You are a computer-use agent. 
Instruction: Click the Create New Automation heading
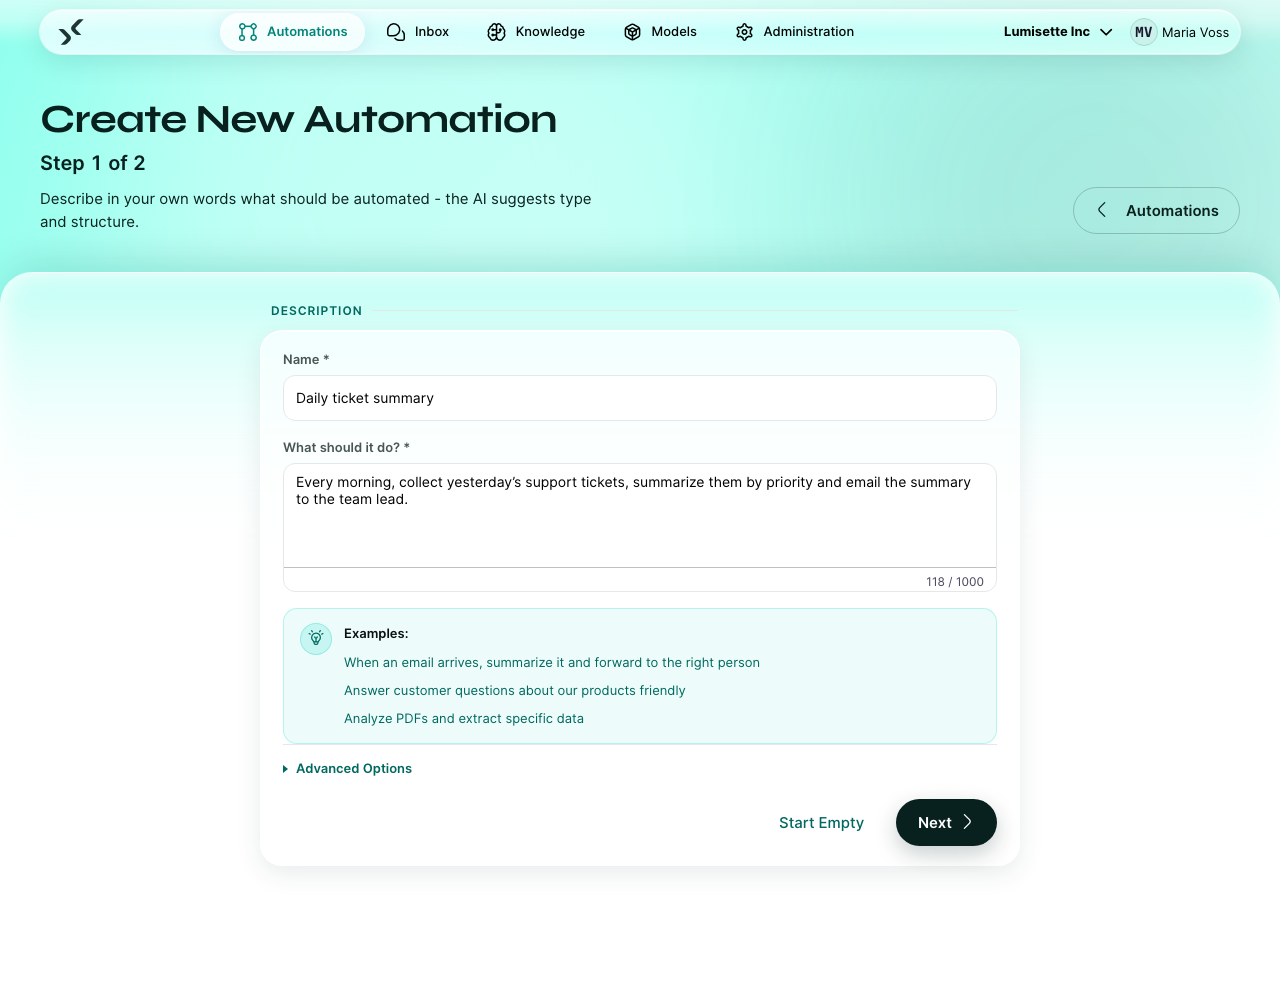[x=299, y=119]
